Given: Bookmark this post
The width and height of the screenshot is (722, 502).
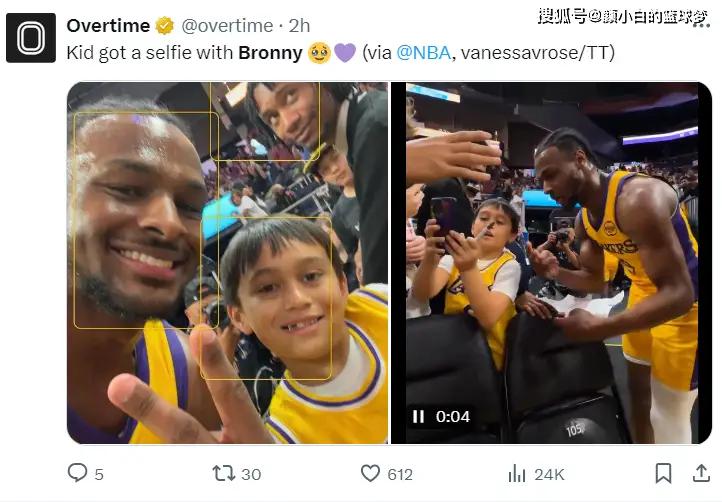Looking at the screenshot, I should click(663, 473).
